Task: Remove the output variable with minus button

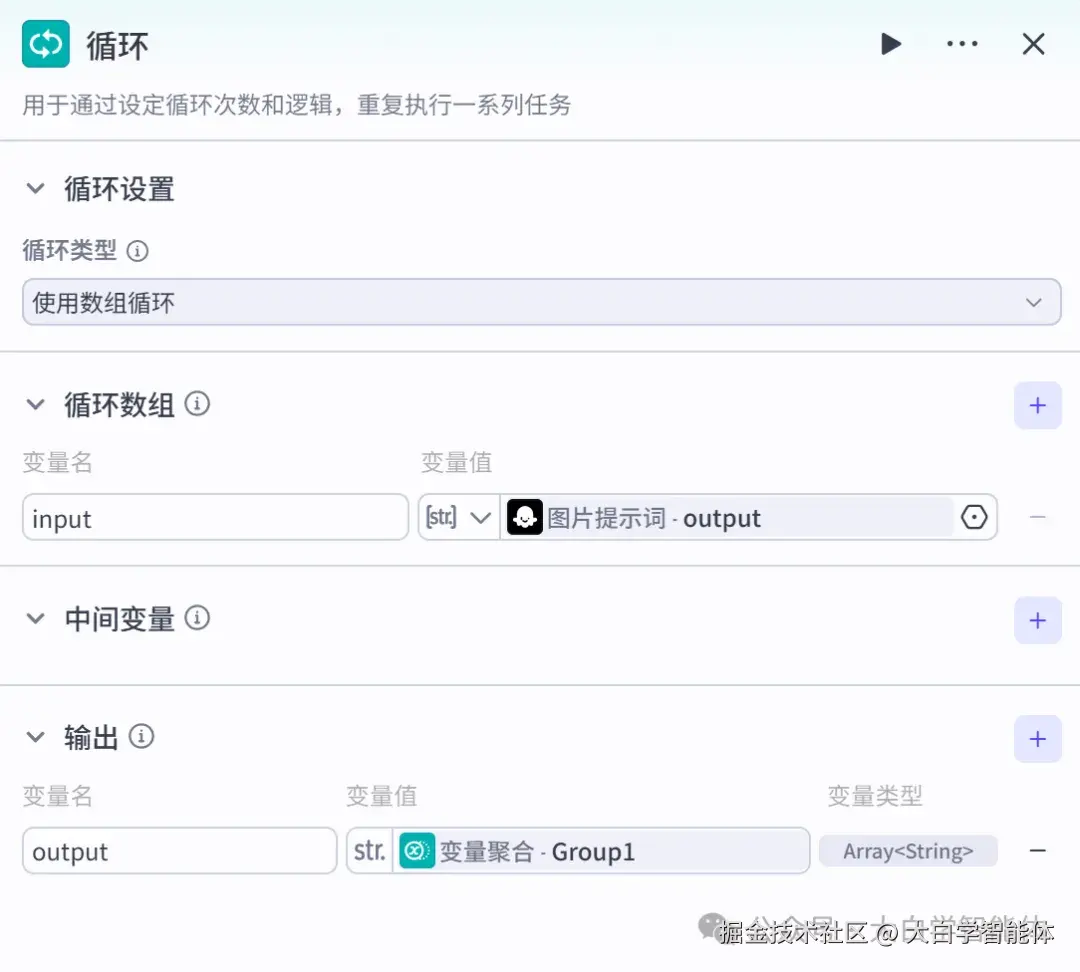Action: click(x=1038, y=850)
